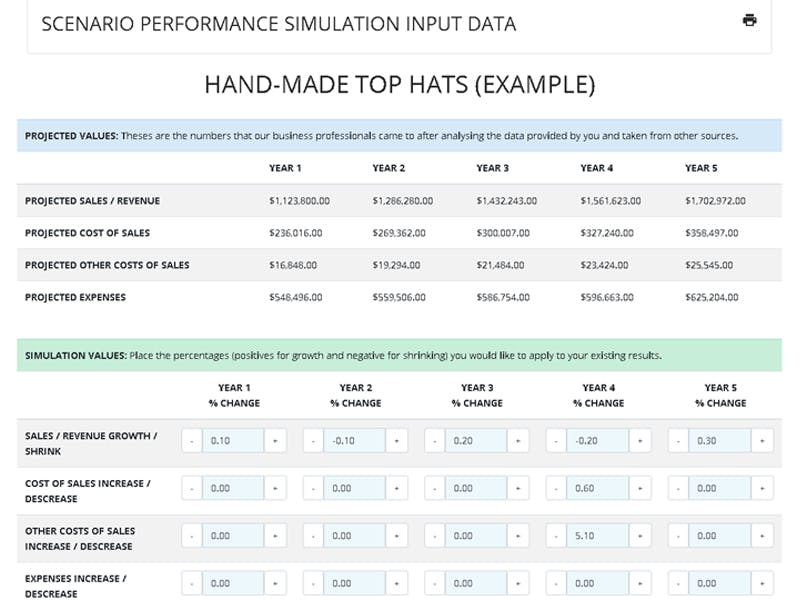Decrease Year 1 sales revenue growth with minus
The height and width of the screenshot is (600, 800).
click(192, 440)
